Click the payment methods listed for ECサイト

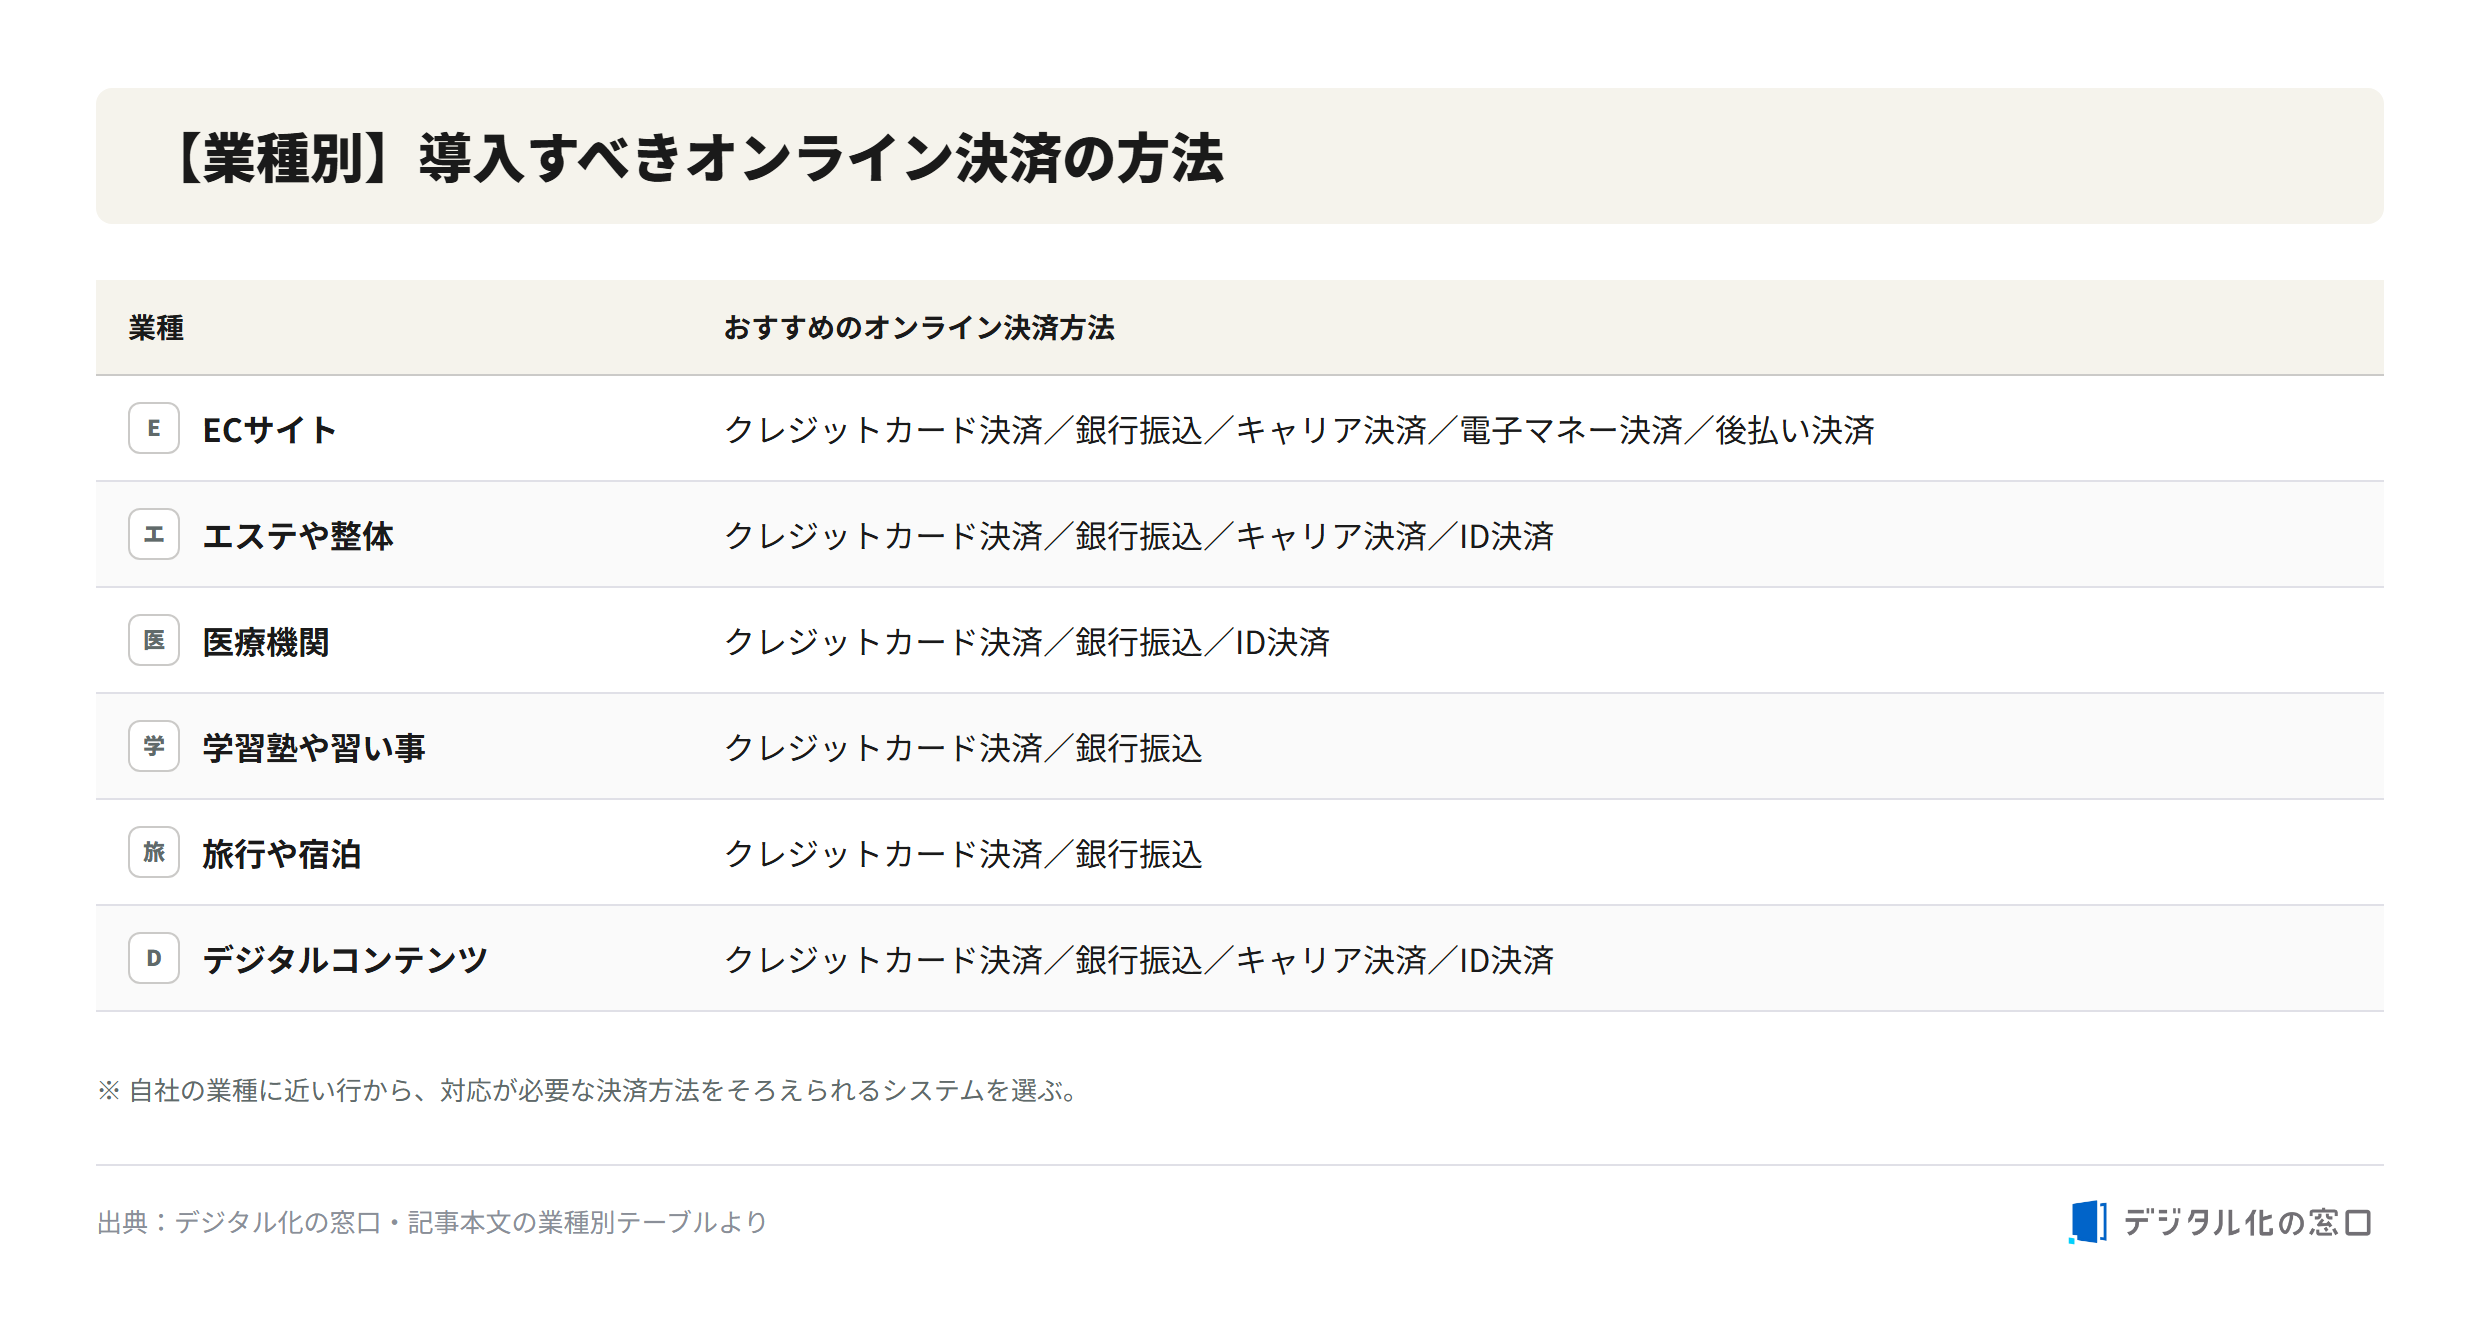click(x=1299, y=430)
